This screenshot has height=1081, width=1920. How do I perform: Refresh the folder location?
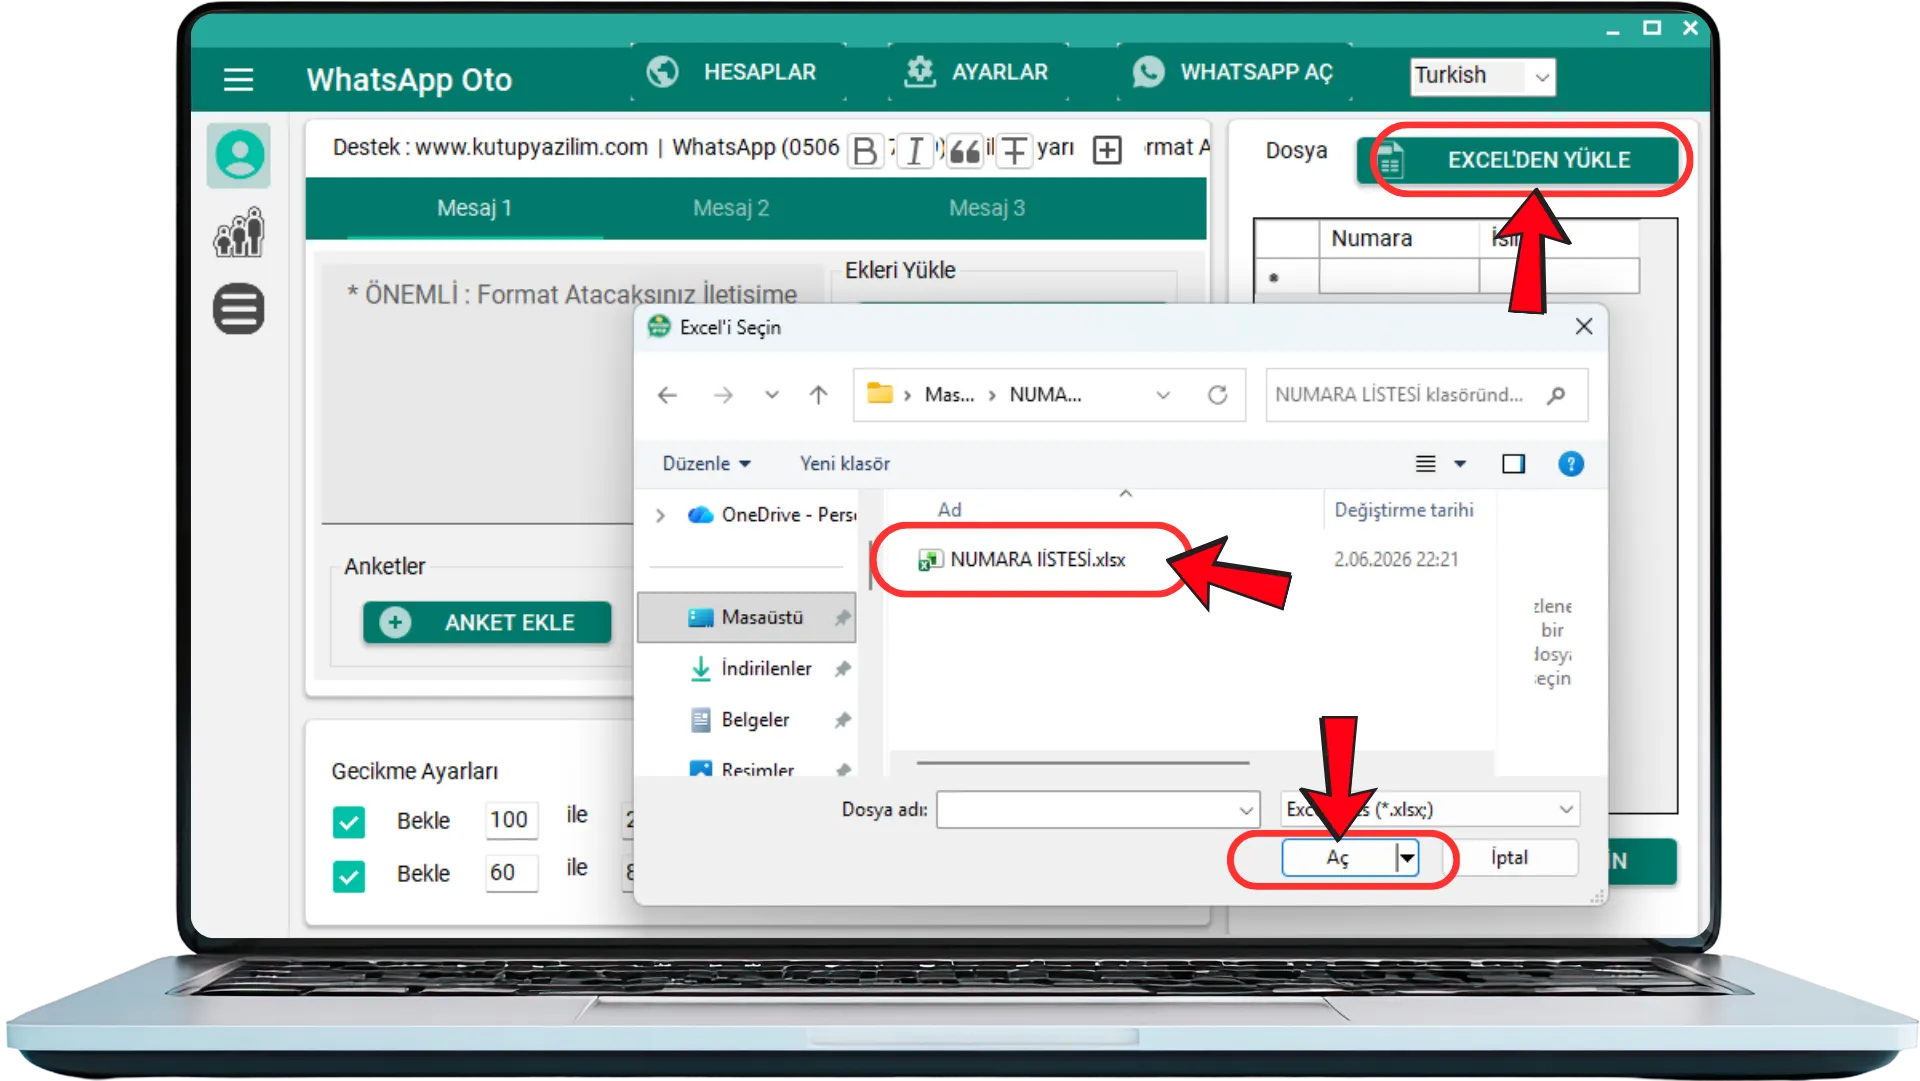coord(1217,395)
